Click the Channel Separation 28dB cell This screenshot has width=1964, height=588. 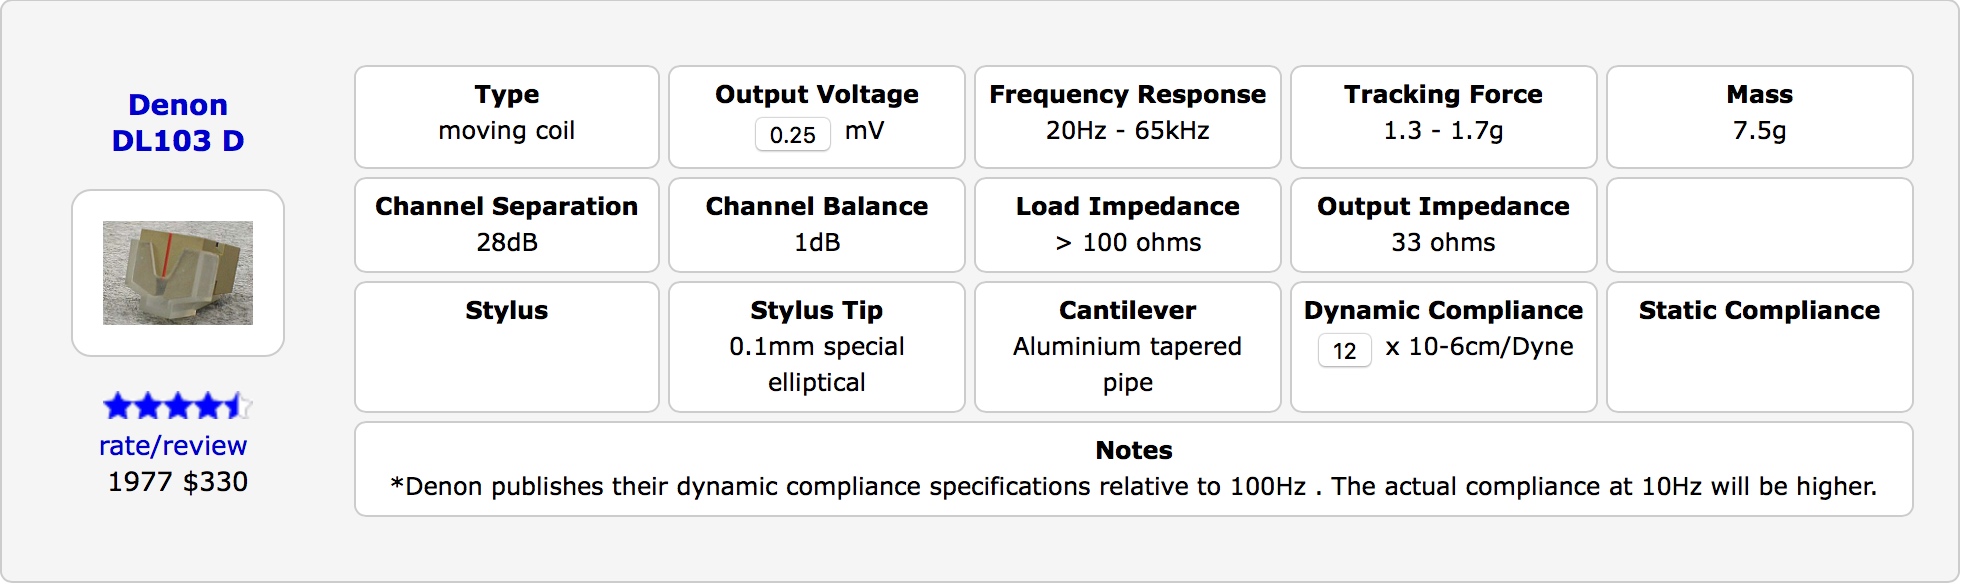[507, 225]
